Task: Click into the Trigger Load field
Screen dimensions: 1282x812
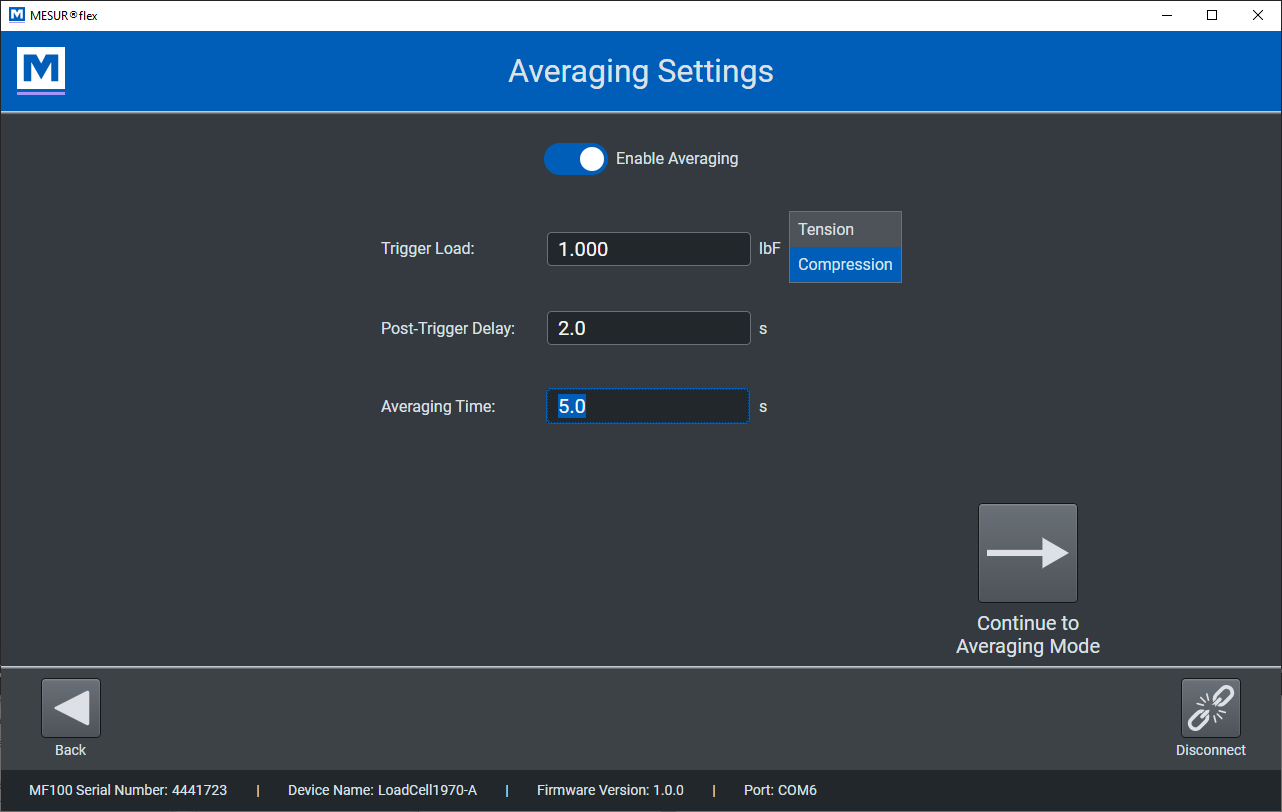Action: click(x=648, y=249)
